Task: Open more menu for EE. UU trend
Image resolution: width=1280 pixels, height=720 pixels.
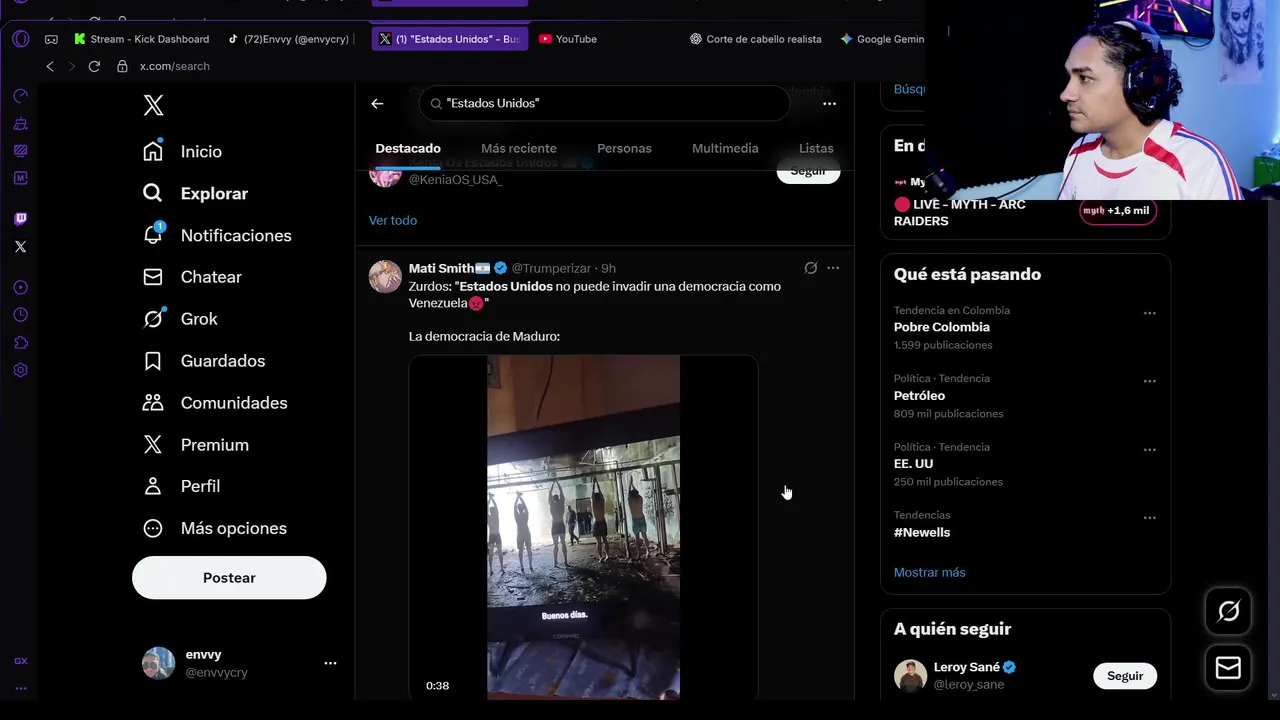Action: [x=1150, y=450]
